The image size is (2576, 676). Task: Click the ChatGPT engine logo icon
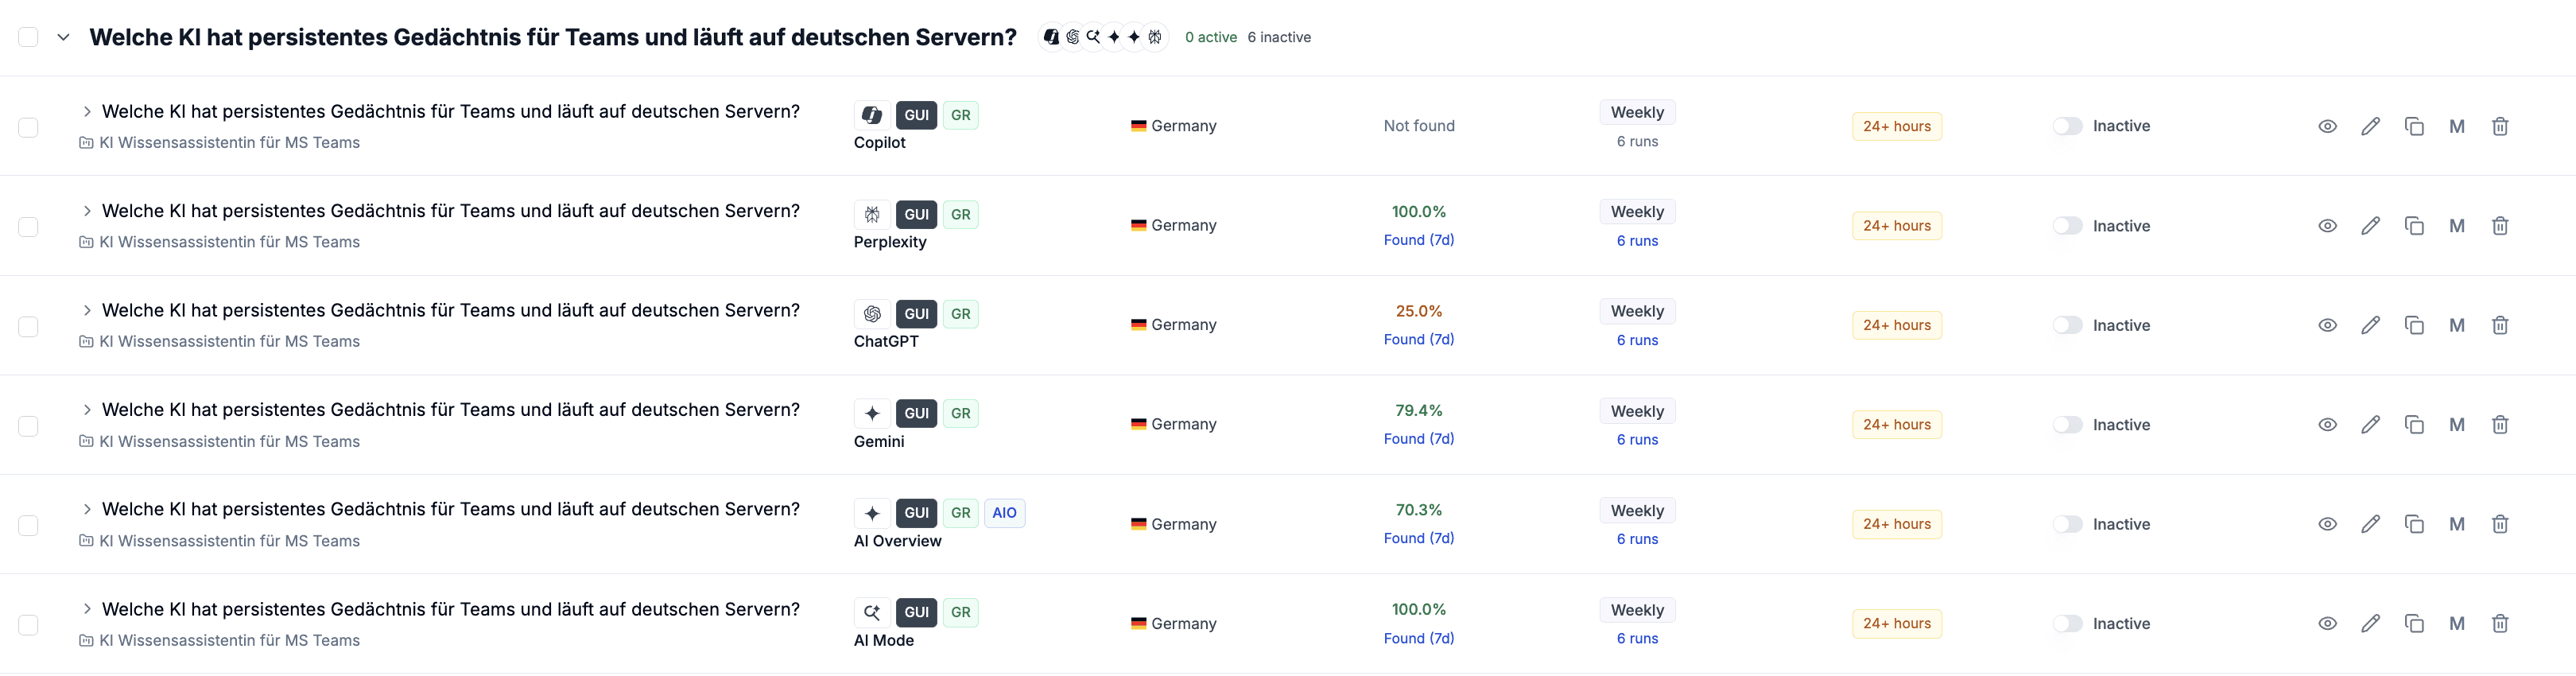872,314
